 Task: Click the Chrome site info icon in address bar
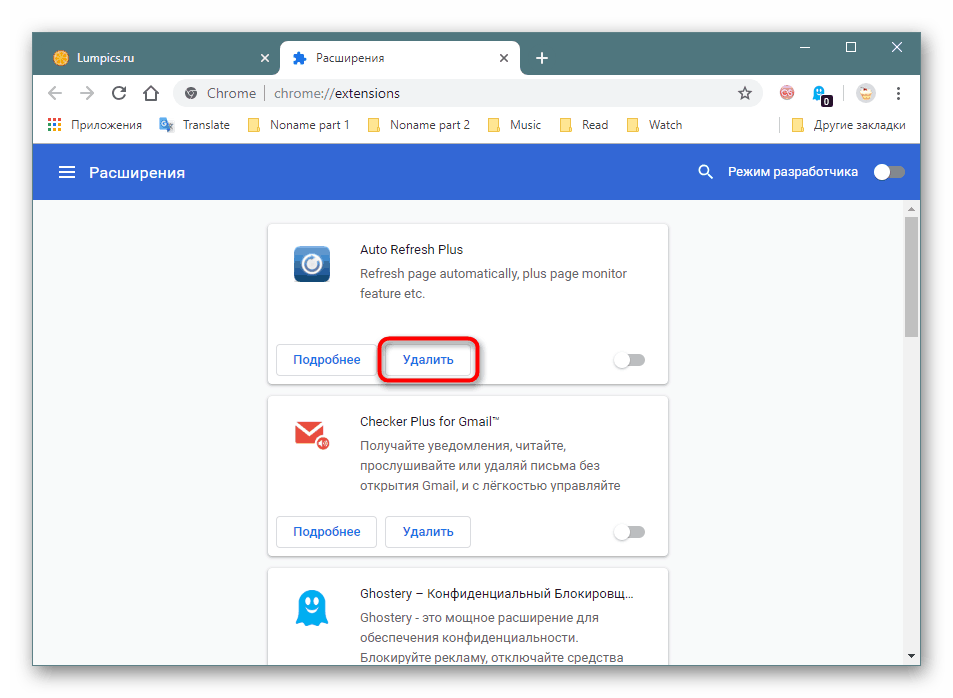(x=191, y=93)
